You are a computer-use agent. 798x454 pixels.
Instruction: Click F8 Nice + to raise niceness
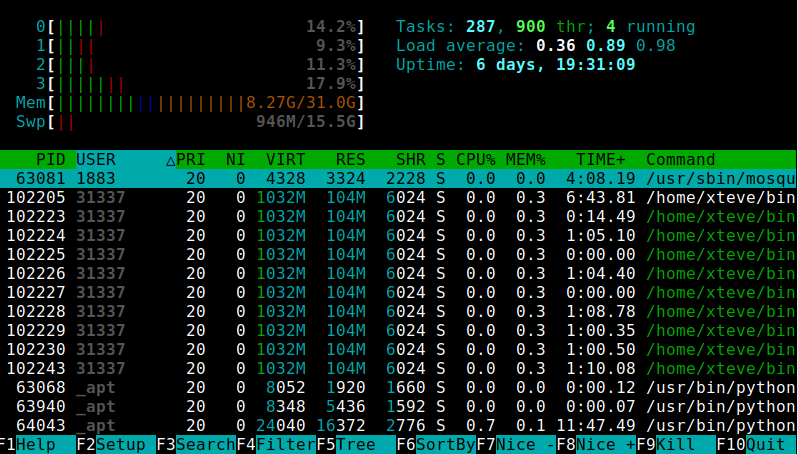[595, 444]
